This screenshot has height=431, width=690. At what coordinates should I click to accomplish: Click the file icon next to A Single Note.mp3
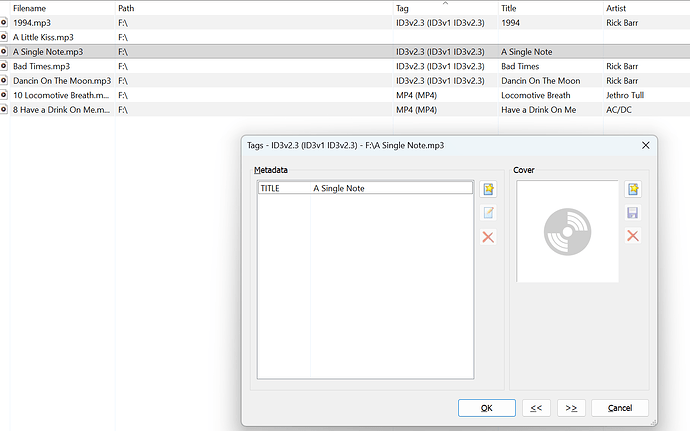coord(4,52)
